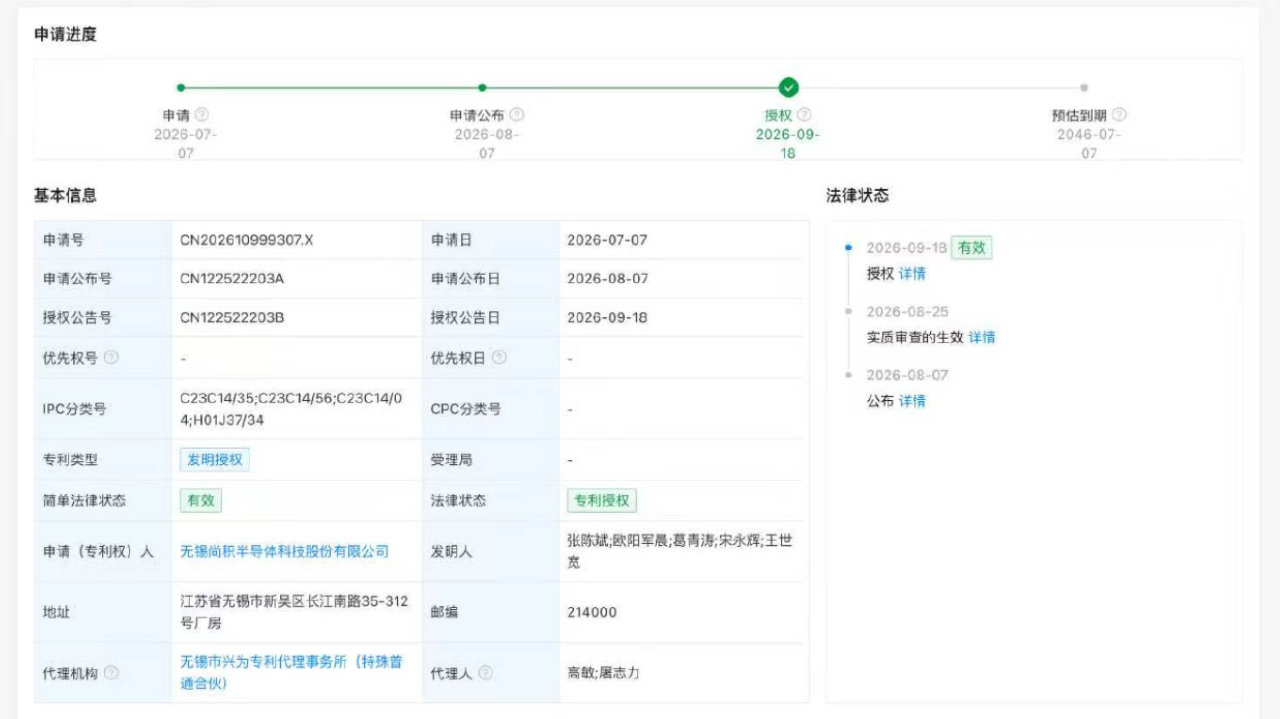Click the 受理局 label
Screen dimensions: 1280x719
(451, 460)
